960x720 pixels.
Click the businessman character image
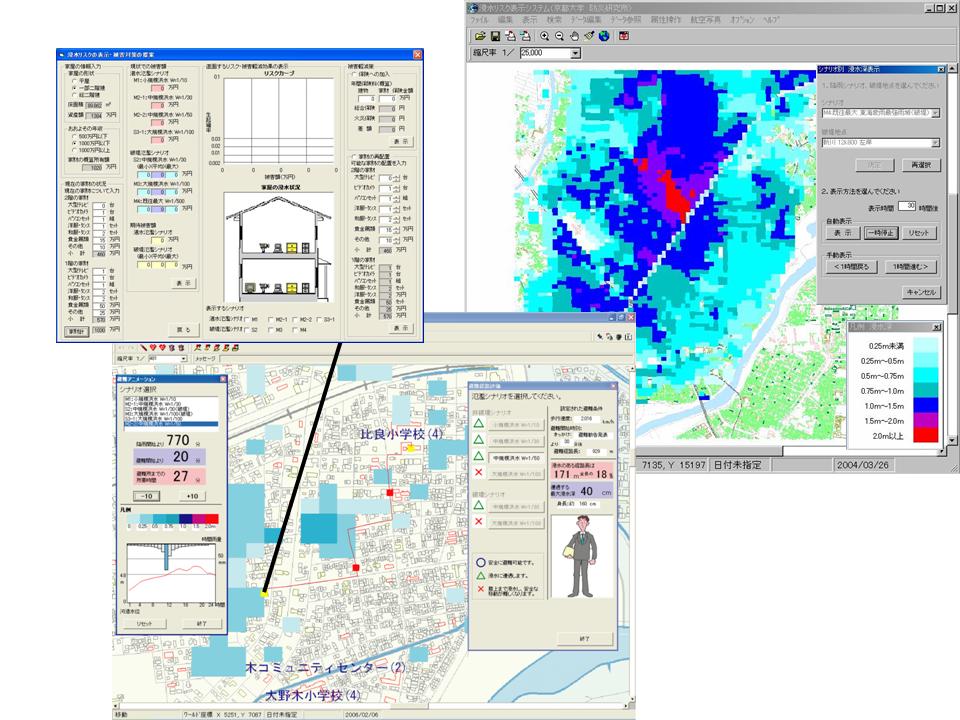(x=582, y=557)
